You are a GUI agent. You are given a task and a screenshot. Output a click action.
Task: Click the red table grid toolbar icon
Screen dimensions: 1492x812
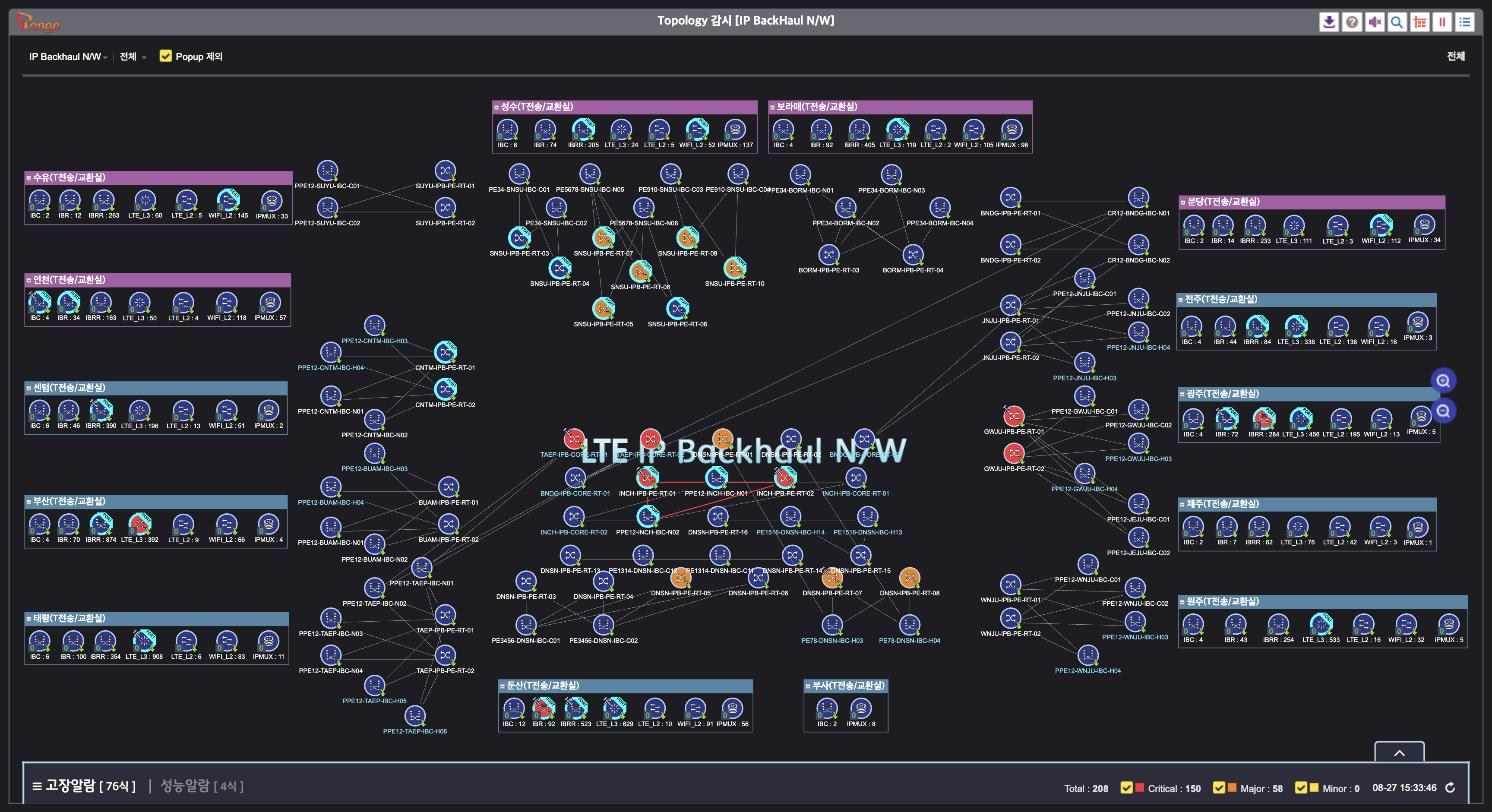click(1420, 22)
